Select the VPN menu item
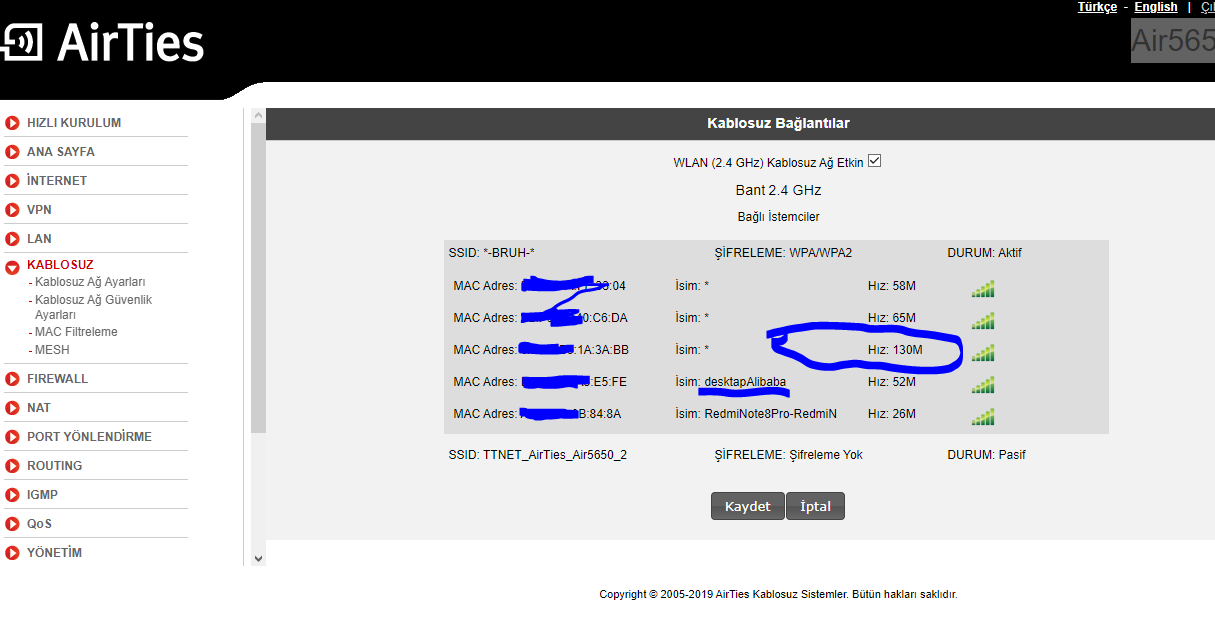Viewport: 1215px width, 622px height. (39, 210)
